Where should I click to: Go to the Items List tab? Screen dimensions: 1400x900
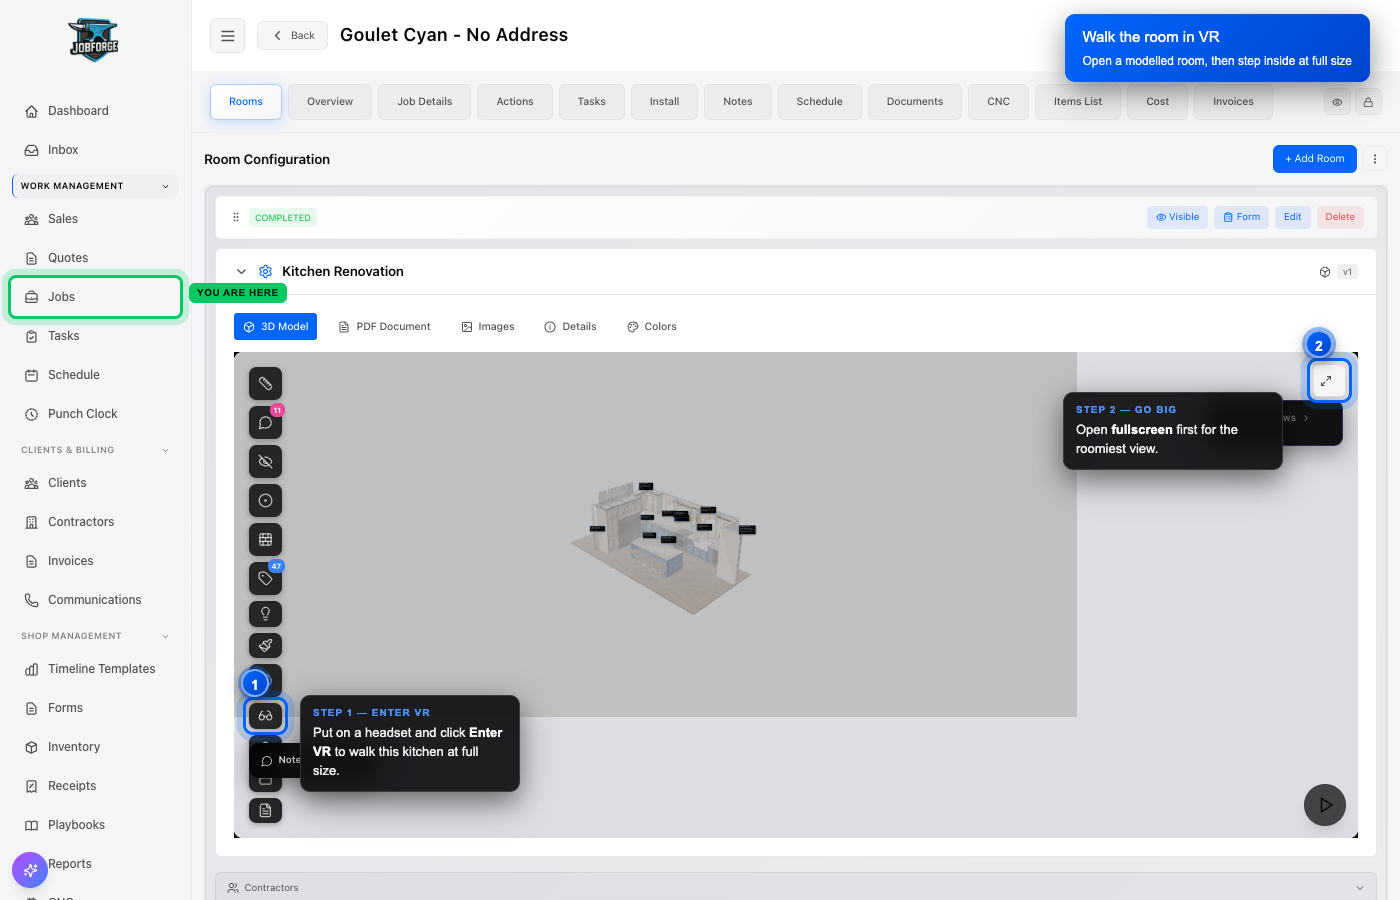point(1078,102)
